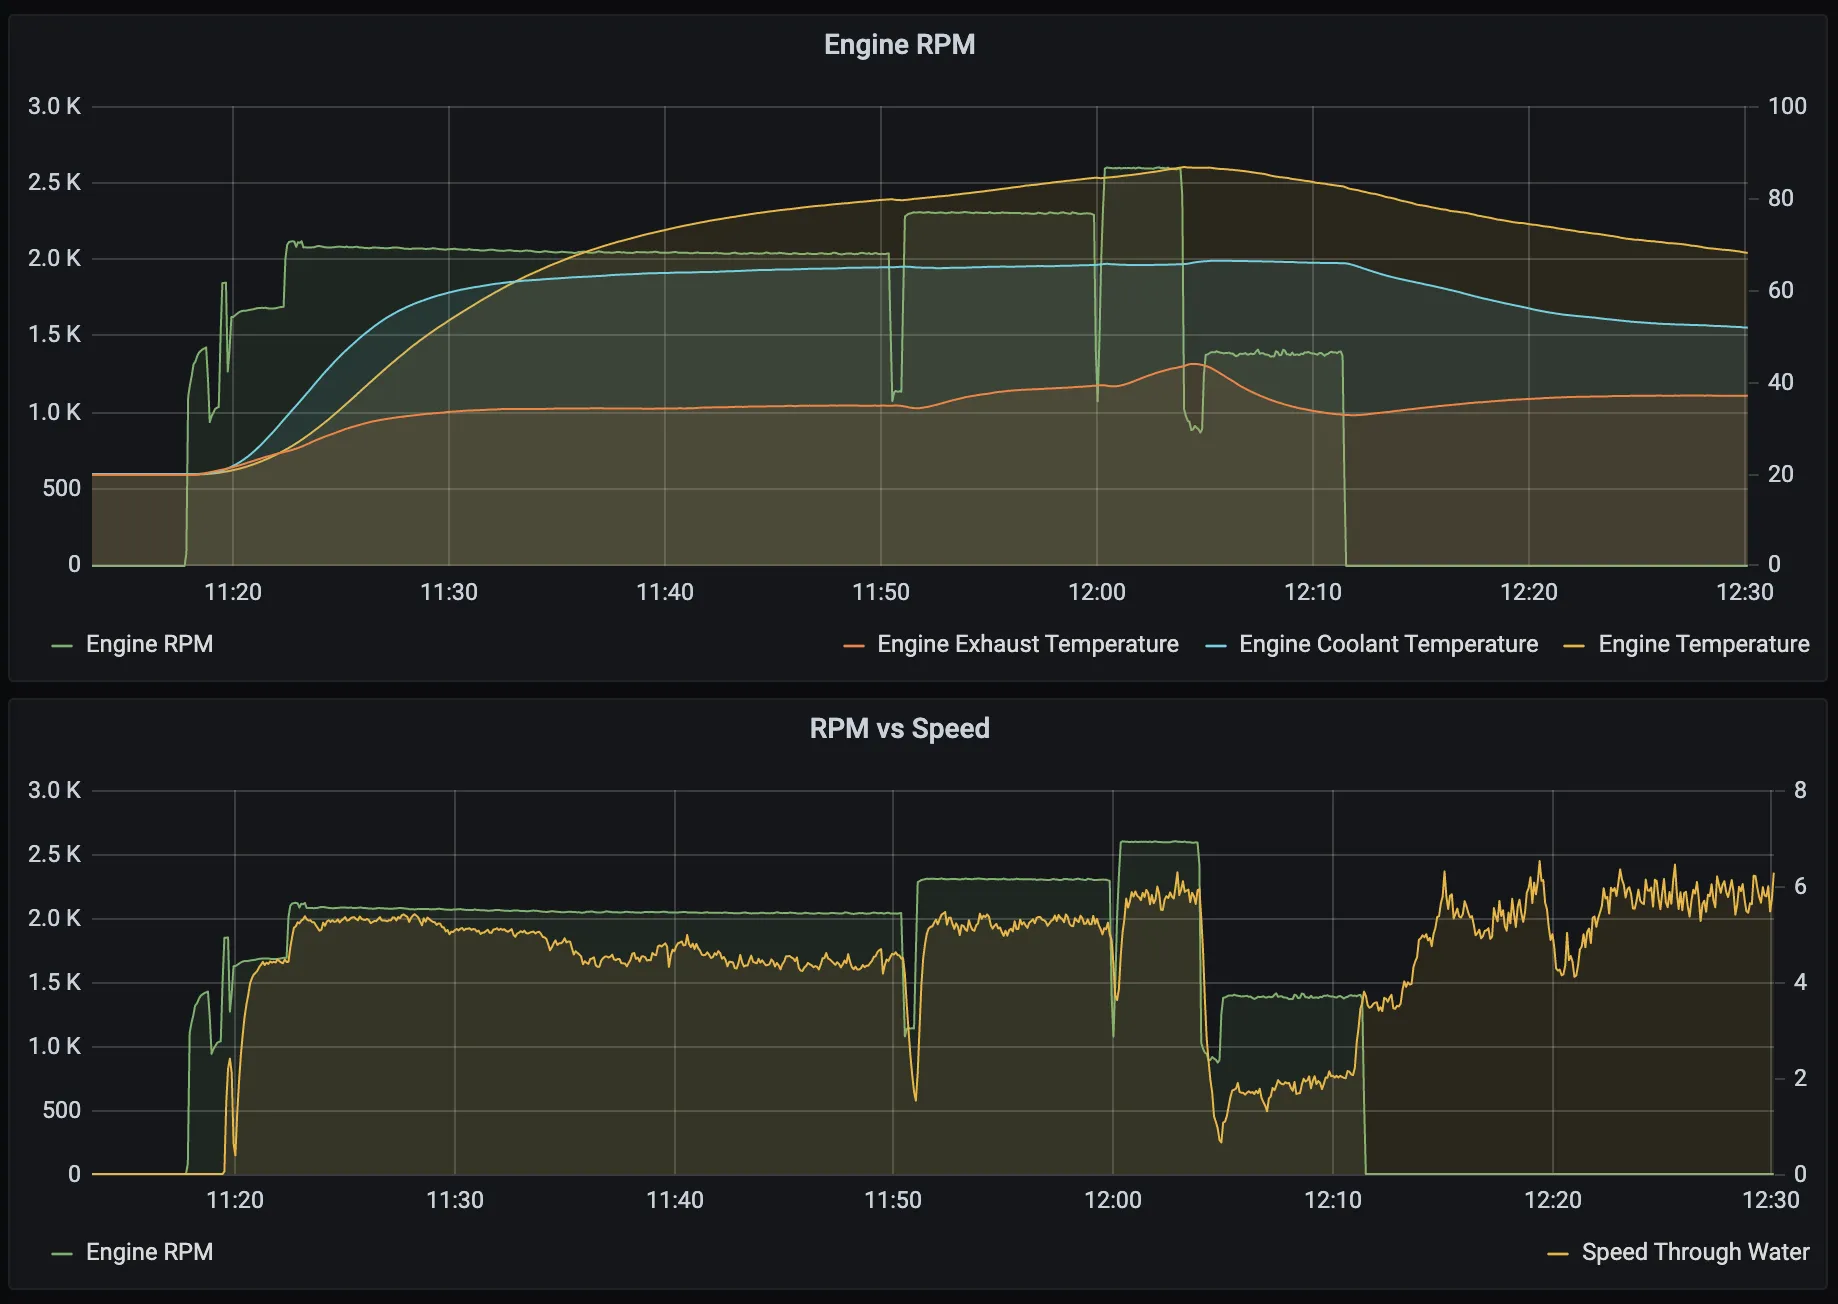The width and height of the screenshot is (1838, 1304).
Task: Toggle Speed Through Water legend entry
Action: coord(1695,1252)
